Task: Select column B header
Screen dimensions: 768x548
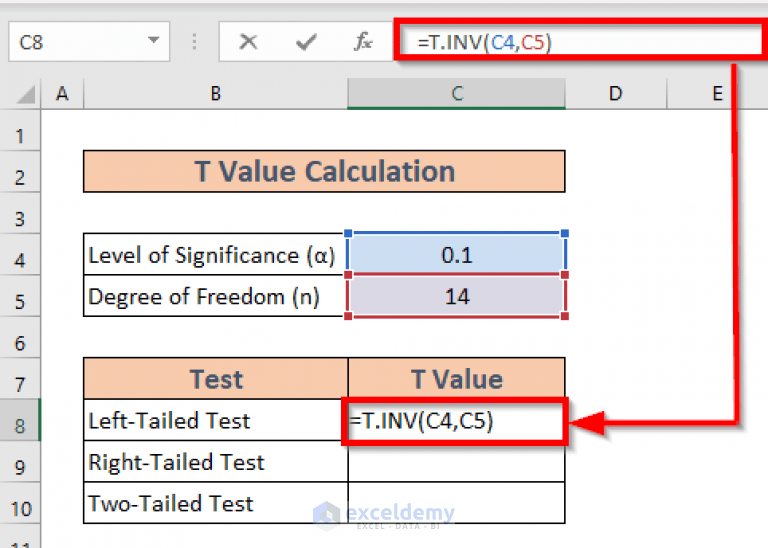Action: pos(216,93)
